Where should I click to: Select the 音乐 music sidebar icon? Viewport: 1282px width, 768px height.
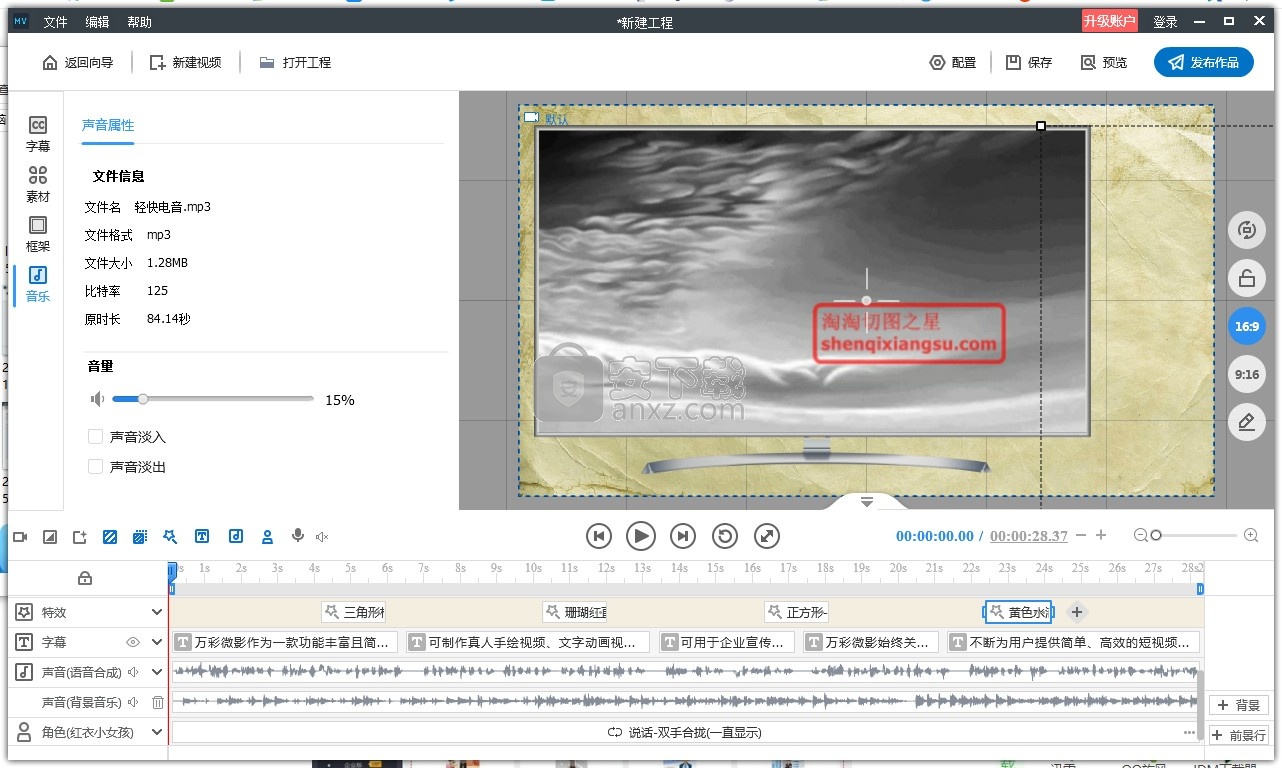38,284
